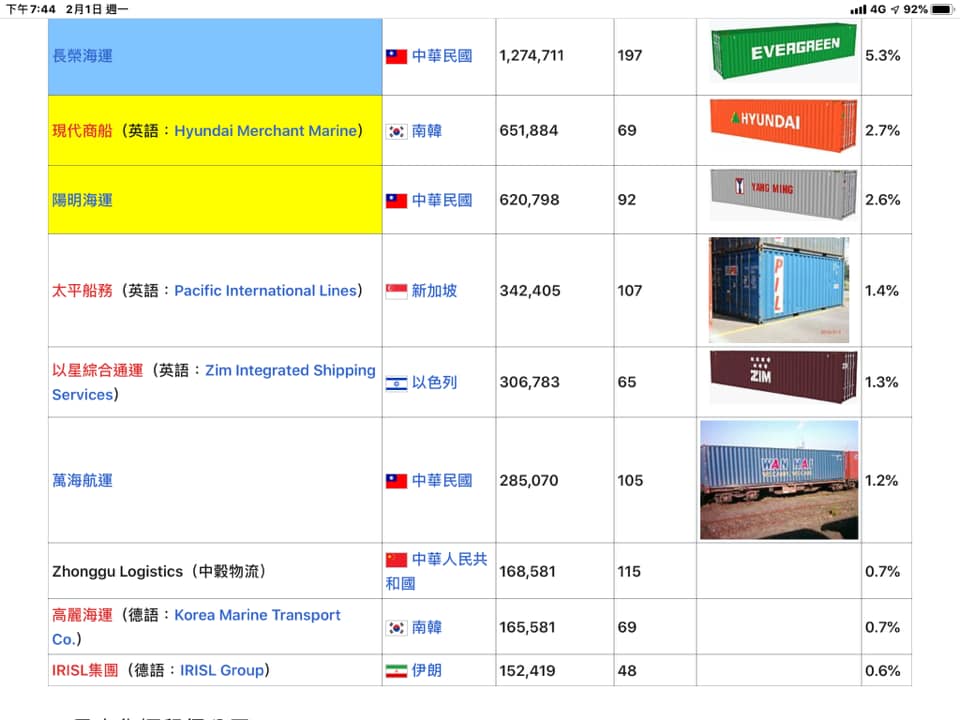Select the 620,798 capacity value
Screen dimensions: 960x720
coord(530,200)
